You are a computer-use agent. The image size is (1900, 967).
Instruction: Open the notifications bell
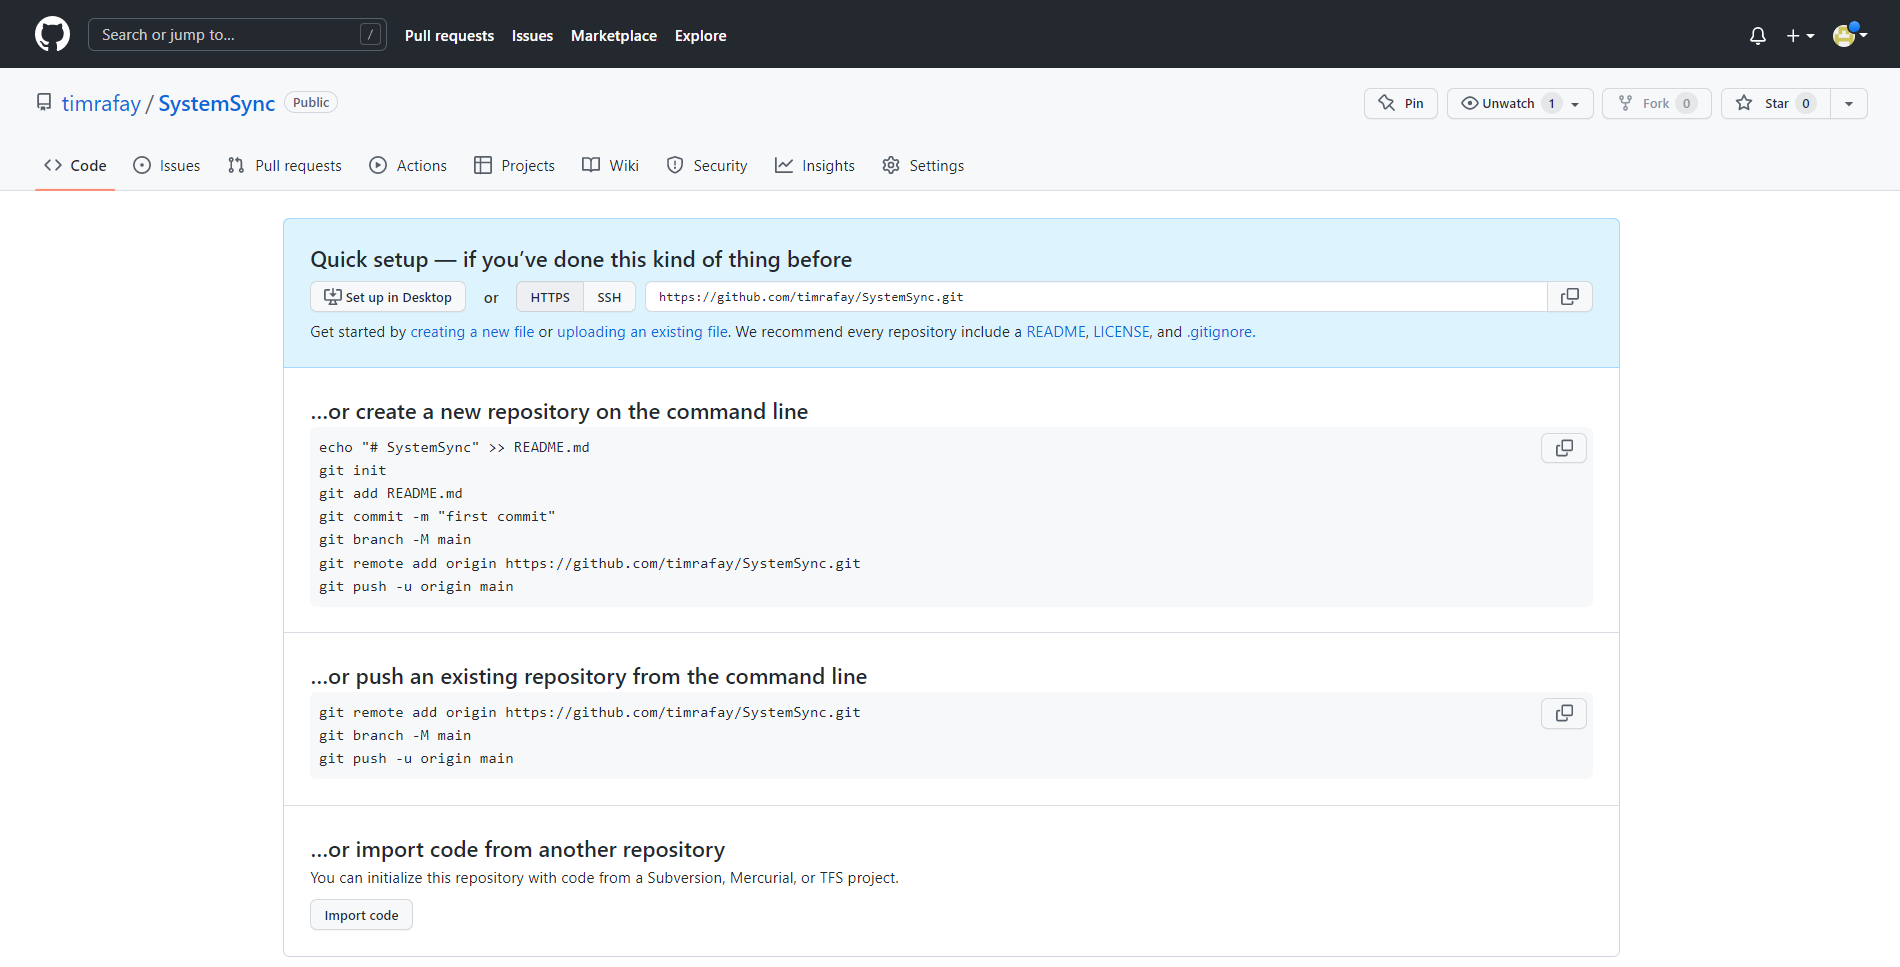pyautogui.click(x=1758, y=36)
